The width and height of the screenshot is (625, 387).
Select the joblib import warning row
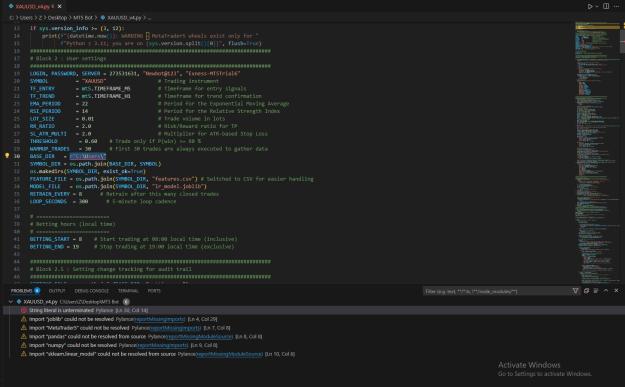coord(314,319)
